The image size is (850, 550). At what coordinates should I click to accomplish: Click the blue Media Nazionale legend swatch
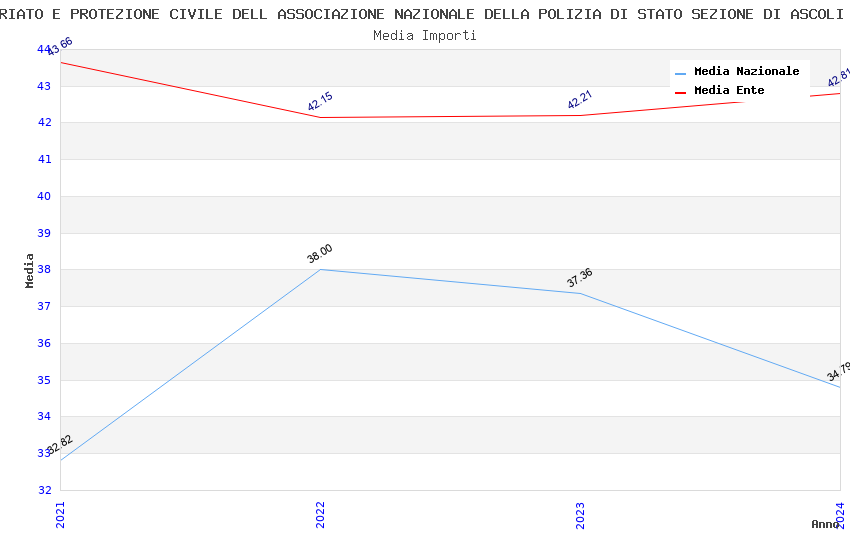(681, 73)
